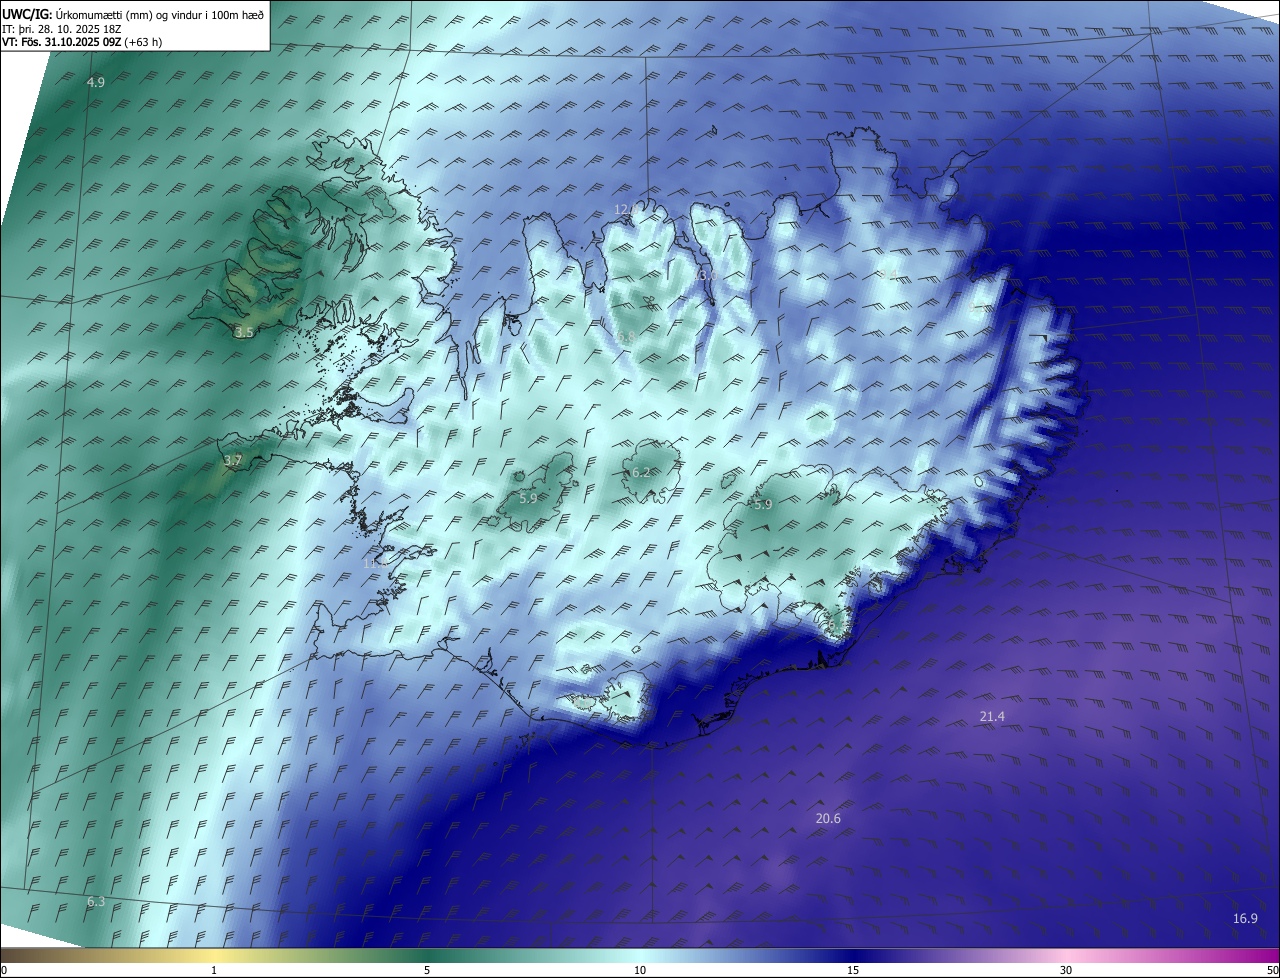Click the color scale tick labeled 15
Viewport: 1280px width, 978px height.
click(x=853, y=970)
